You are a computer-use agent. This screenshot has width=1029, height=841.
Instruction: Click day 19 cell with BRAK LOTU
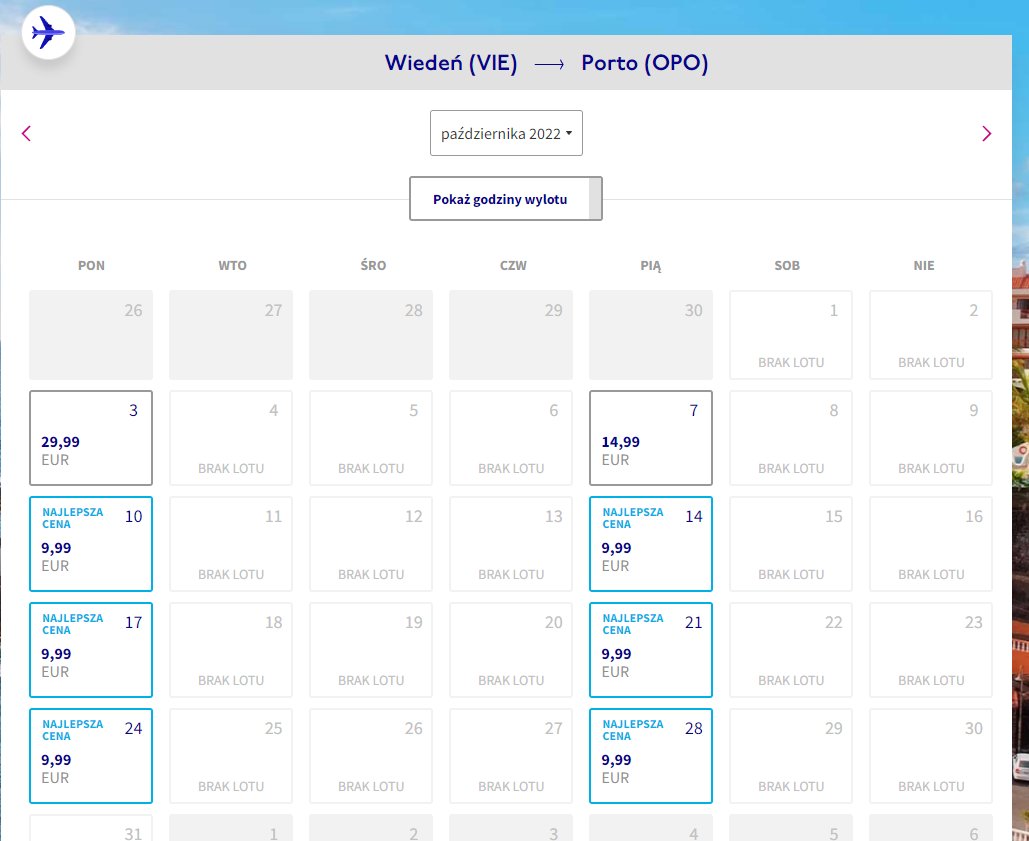coord(371,650)
